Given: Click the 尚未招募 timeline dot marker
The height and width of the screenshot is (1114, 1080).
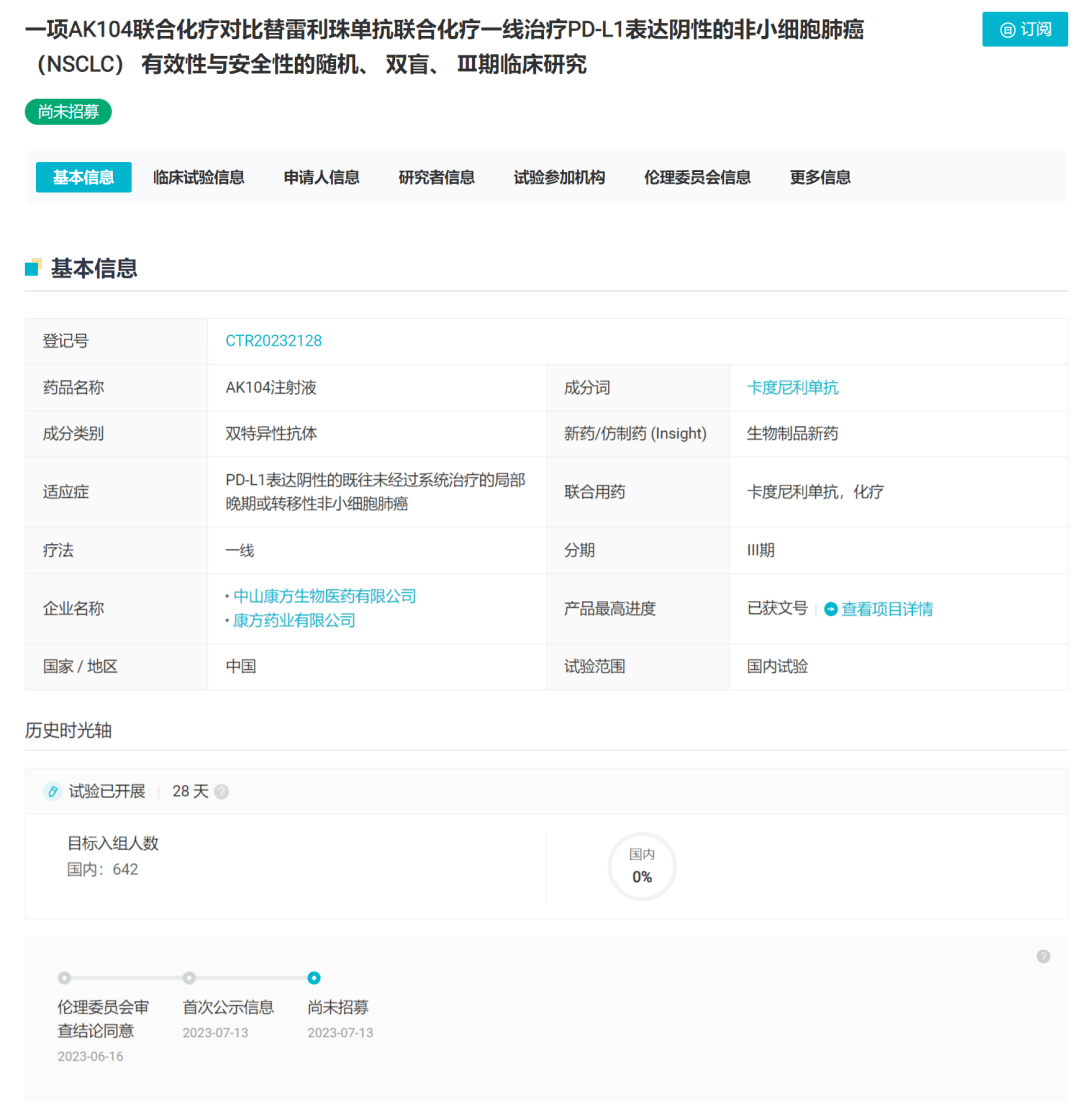Looking at the screenshot, I should pos(314,978).
